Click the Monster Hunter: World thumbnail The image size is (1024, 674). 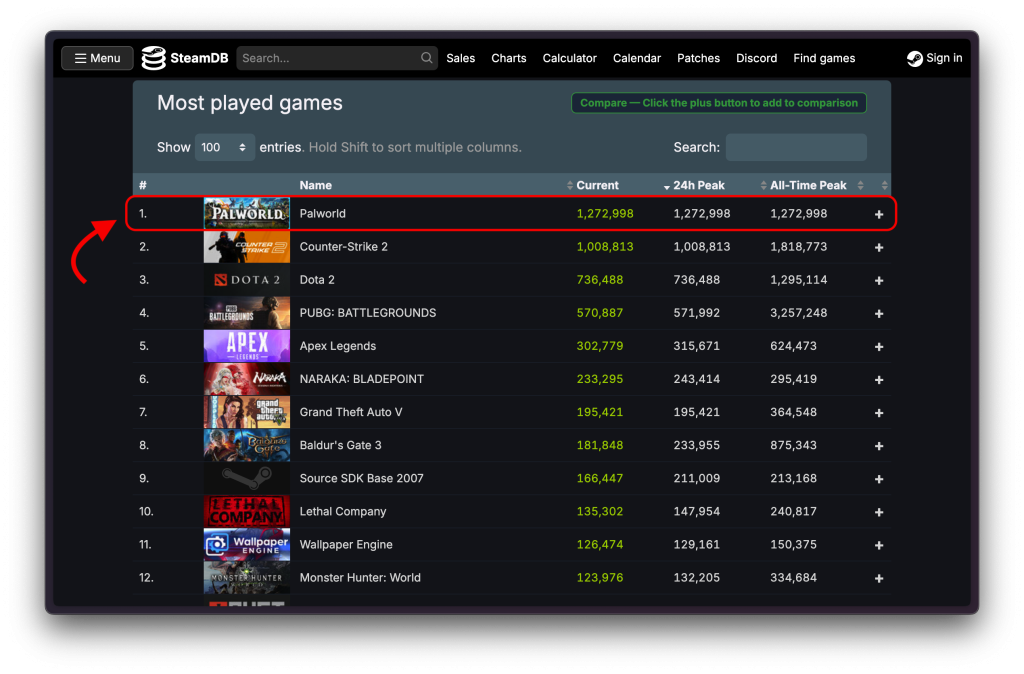tap(247, 577)
